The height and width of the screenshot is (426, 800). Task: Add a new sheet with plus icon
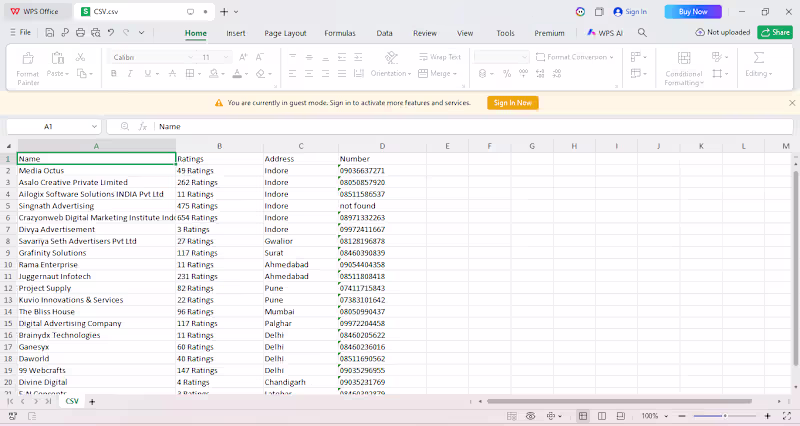(x=92, y=402)
